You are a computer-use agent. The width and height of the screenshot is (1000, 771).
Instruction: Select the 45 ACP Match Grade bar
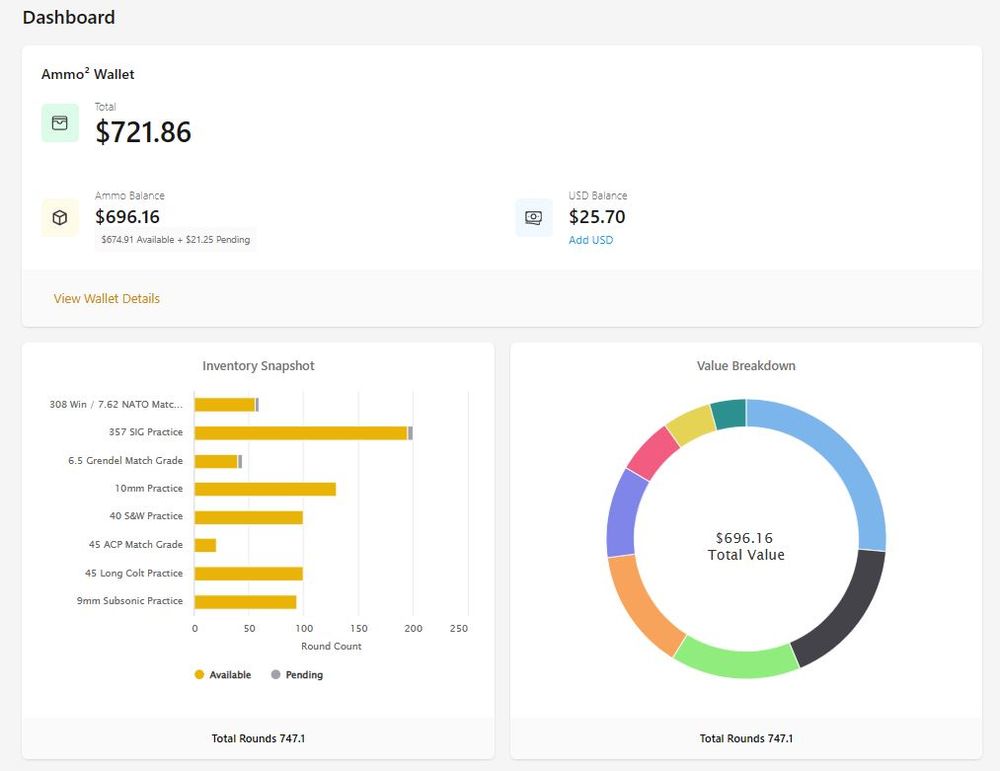coord(205,545)
